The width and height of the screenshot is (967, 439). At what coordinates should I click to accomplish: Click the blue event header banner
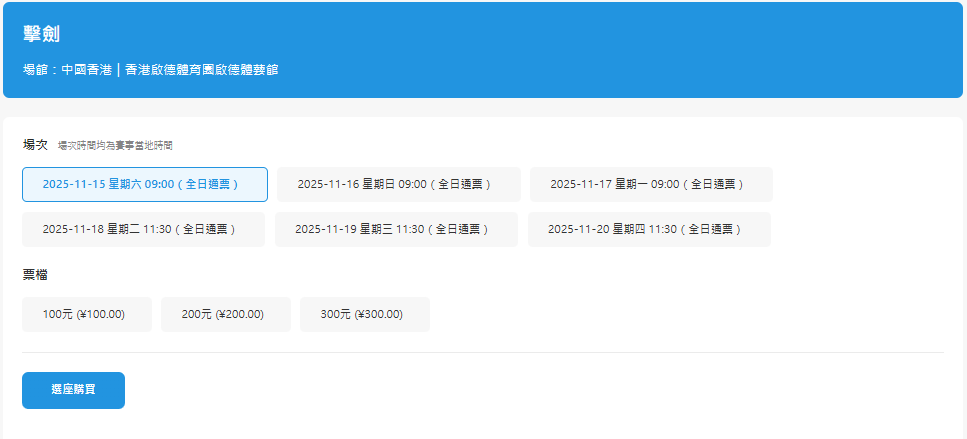600,50
